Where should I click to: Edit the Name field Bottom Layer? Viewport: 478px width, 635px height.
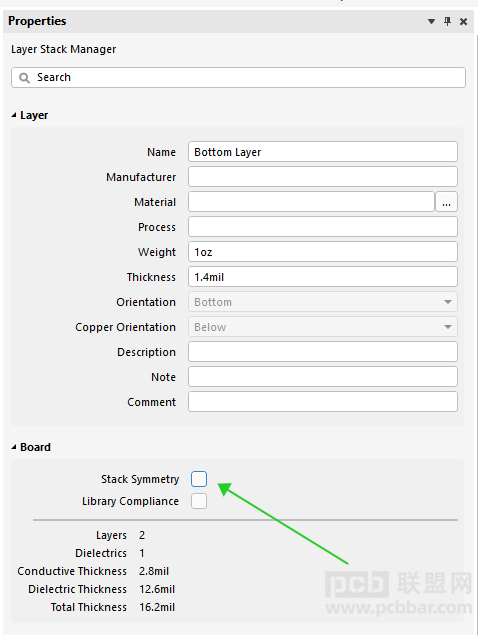pos(323,152)
